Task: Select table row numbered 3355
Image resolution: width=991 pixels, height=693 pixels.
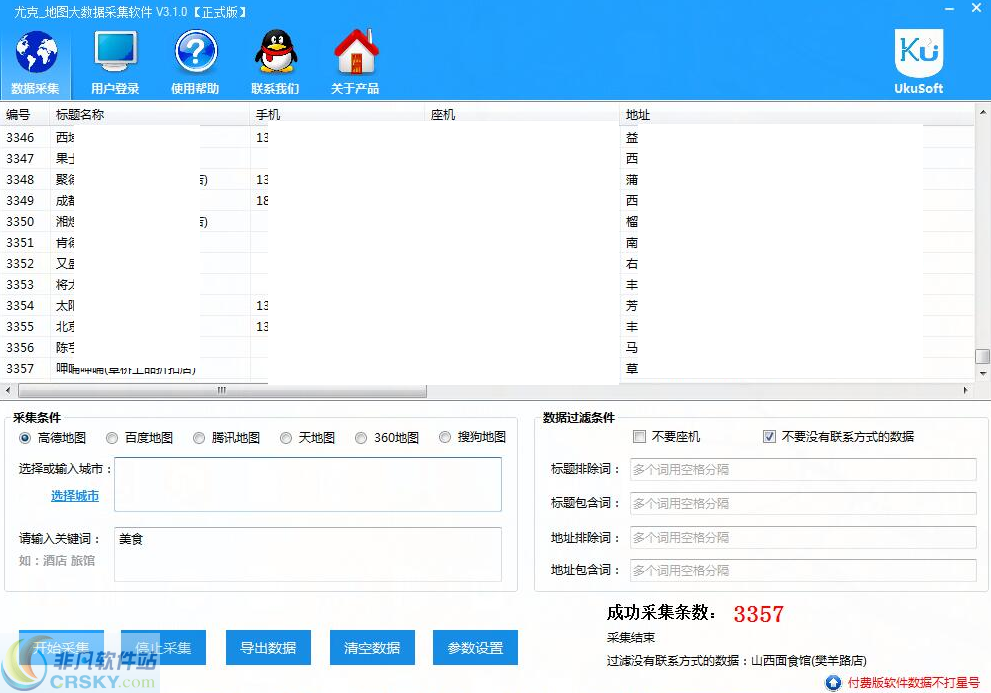Action: click(x=487, y=326)
